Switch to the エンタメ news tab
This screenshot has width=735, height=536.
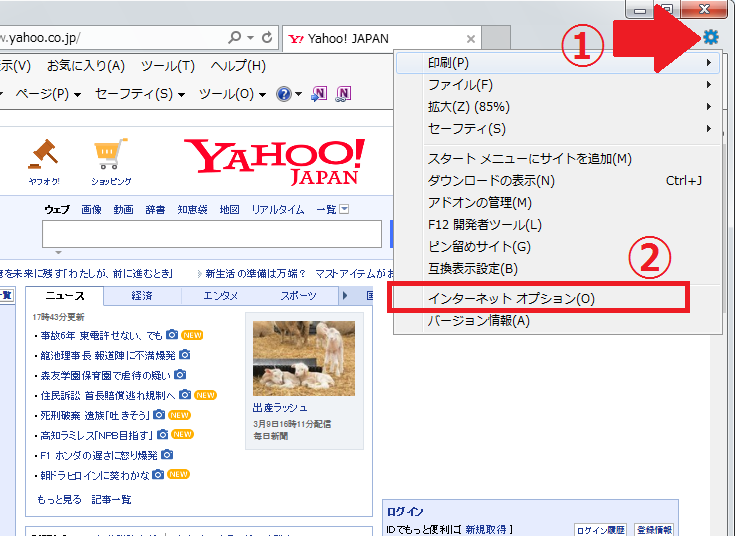[220, 296]
